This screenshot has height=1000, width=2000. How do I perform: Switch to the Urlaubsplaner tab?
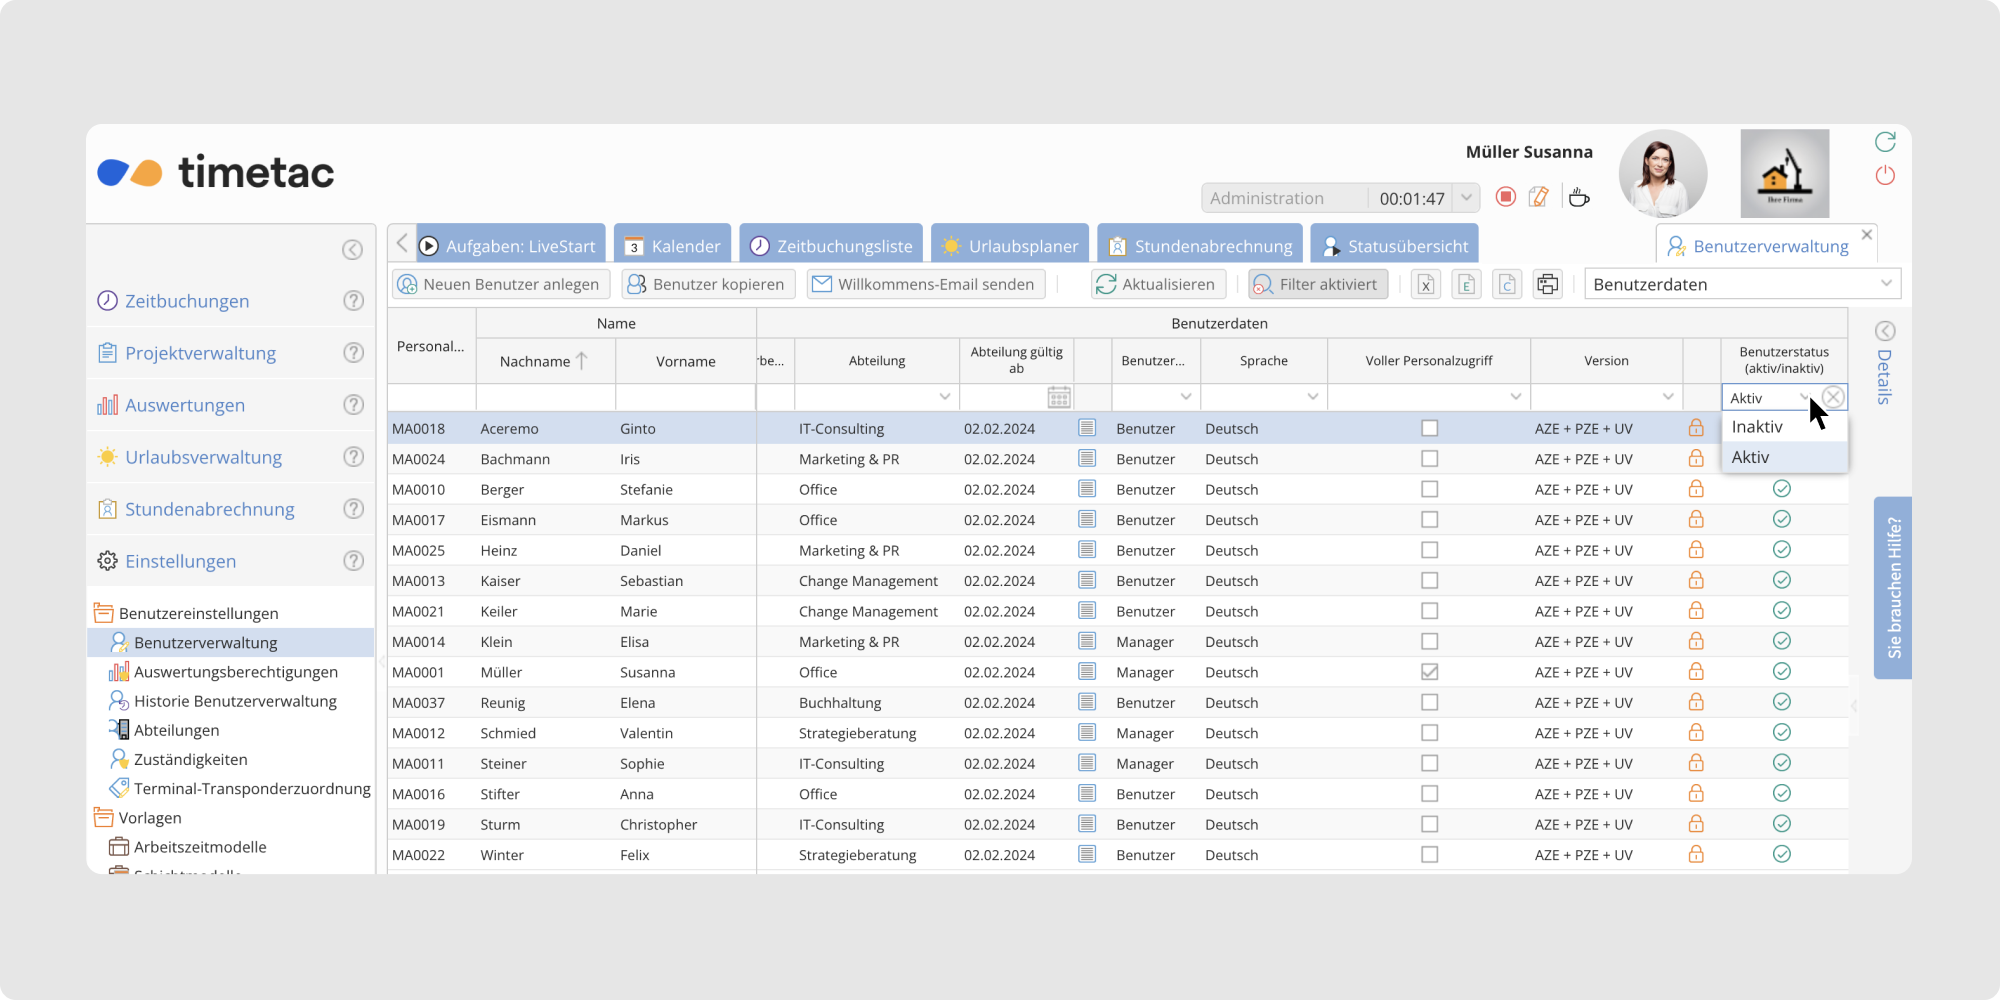(x=1010, y=246)
